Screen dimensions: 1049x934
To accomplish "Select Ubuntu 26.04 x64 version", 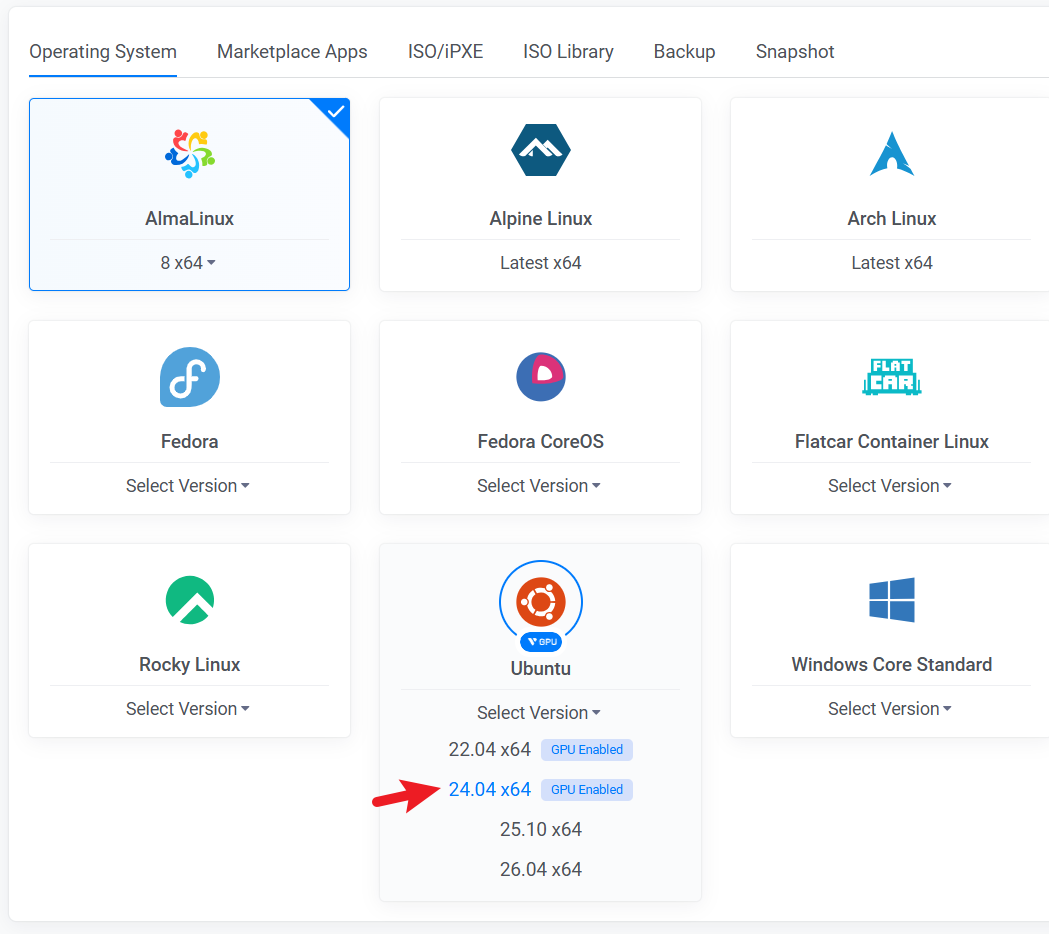I will [541, 870].
